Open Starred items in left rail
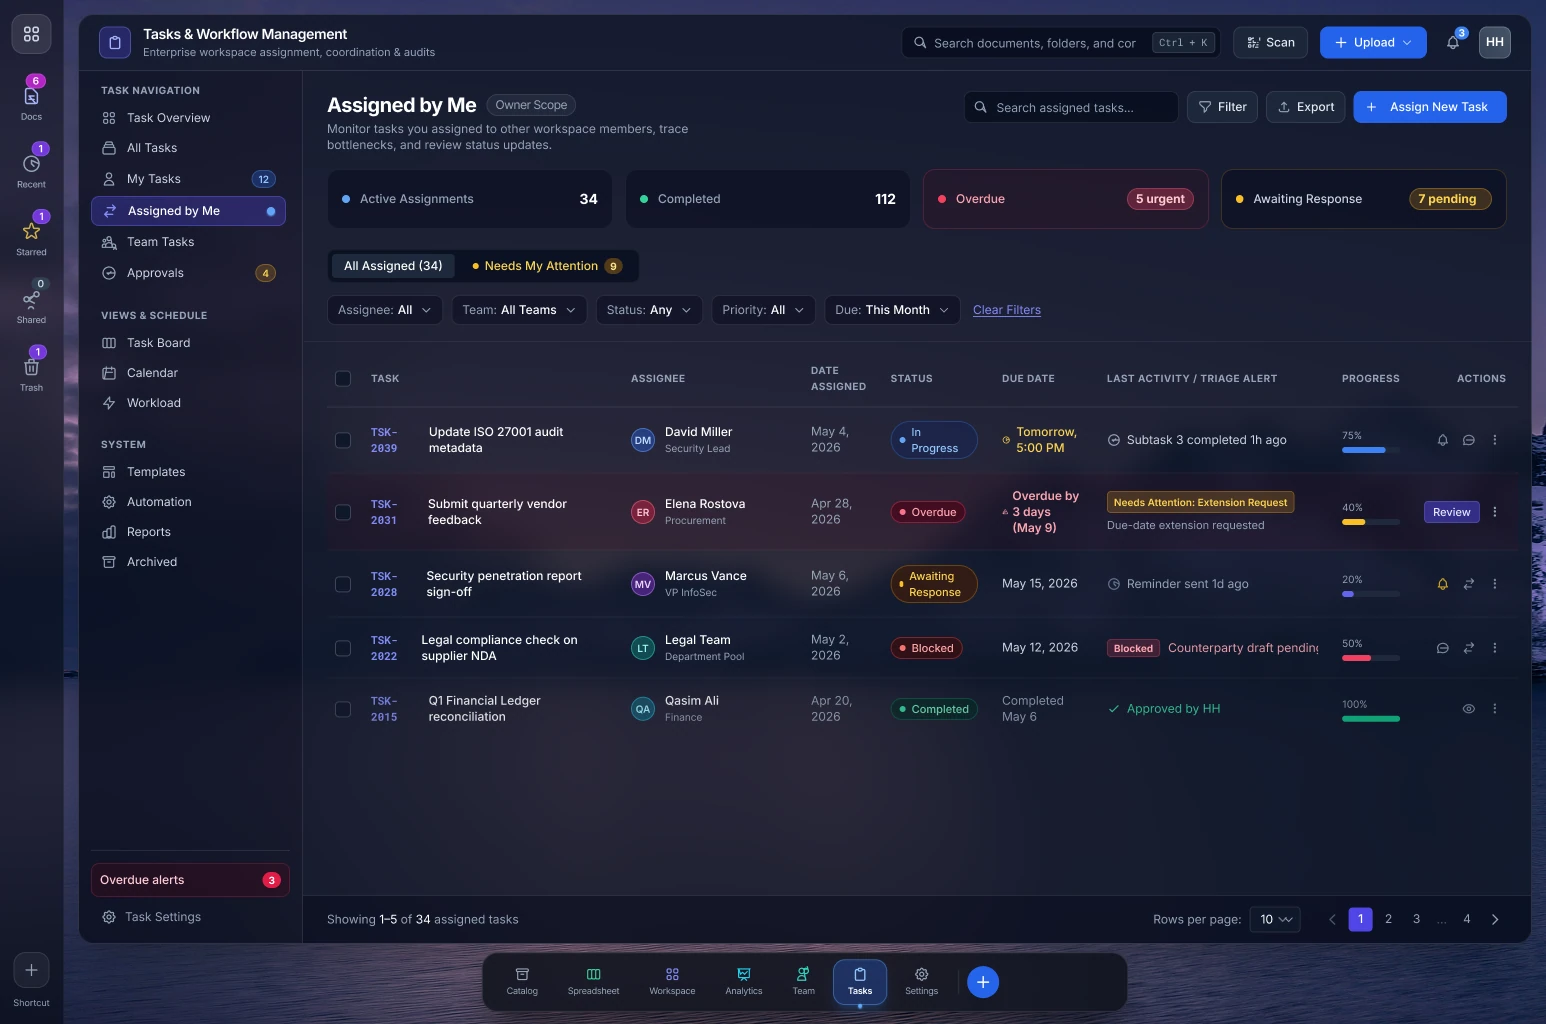Viewport: 1546px width, 1024px height. coord(31,232)
